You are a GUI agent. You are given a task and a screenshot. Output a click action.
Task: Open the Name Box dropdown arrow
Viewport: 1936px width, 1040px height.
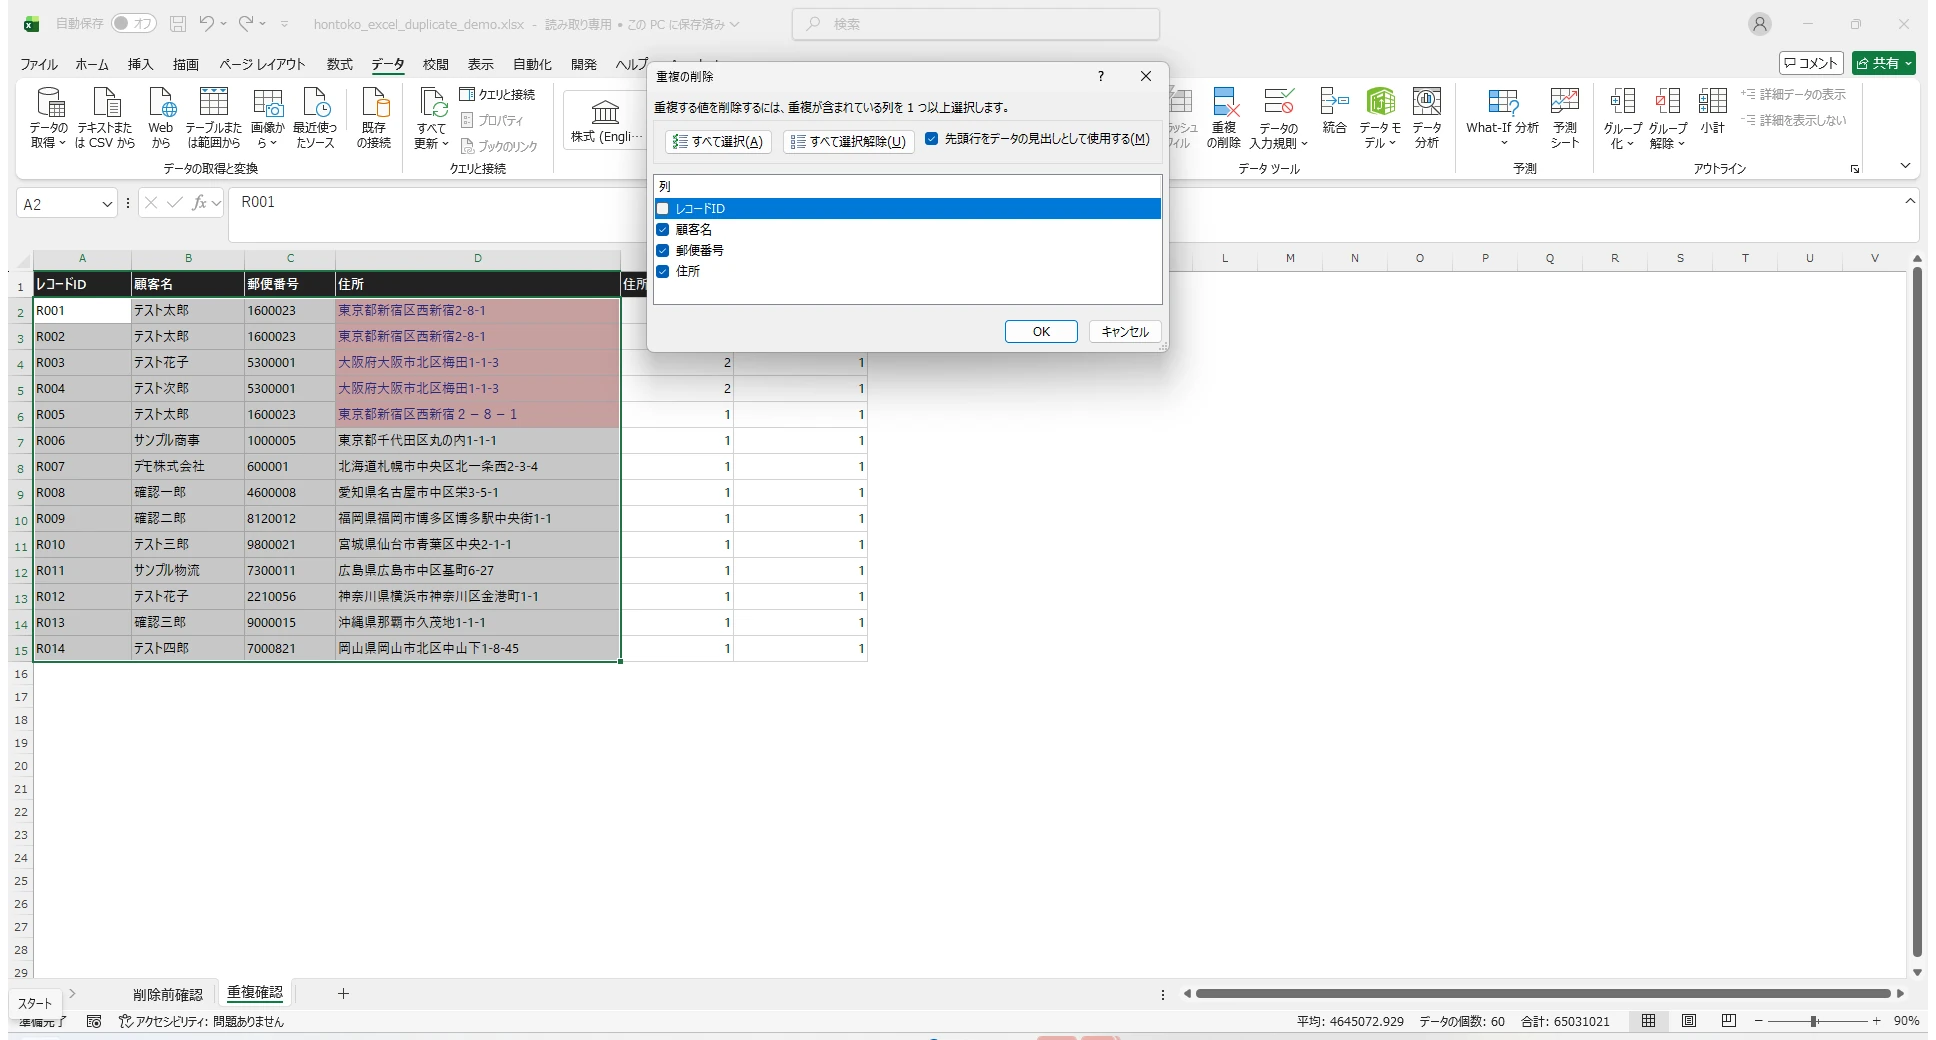(107, 204)
